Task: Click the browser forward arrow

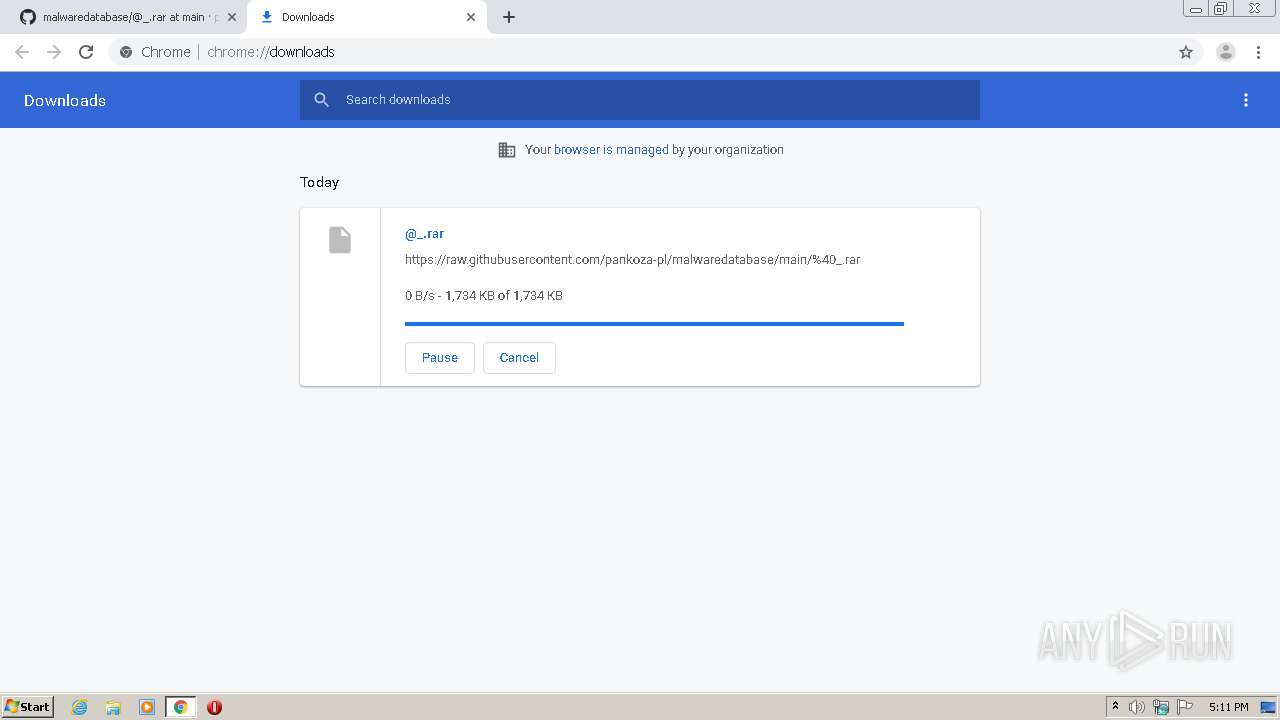Action: click(x=54, y=52)
